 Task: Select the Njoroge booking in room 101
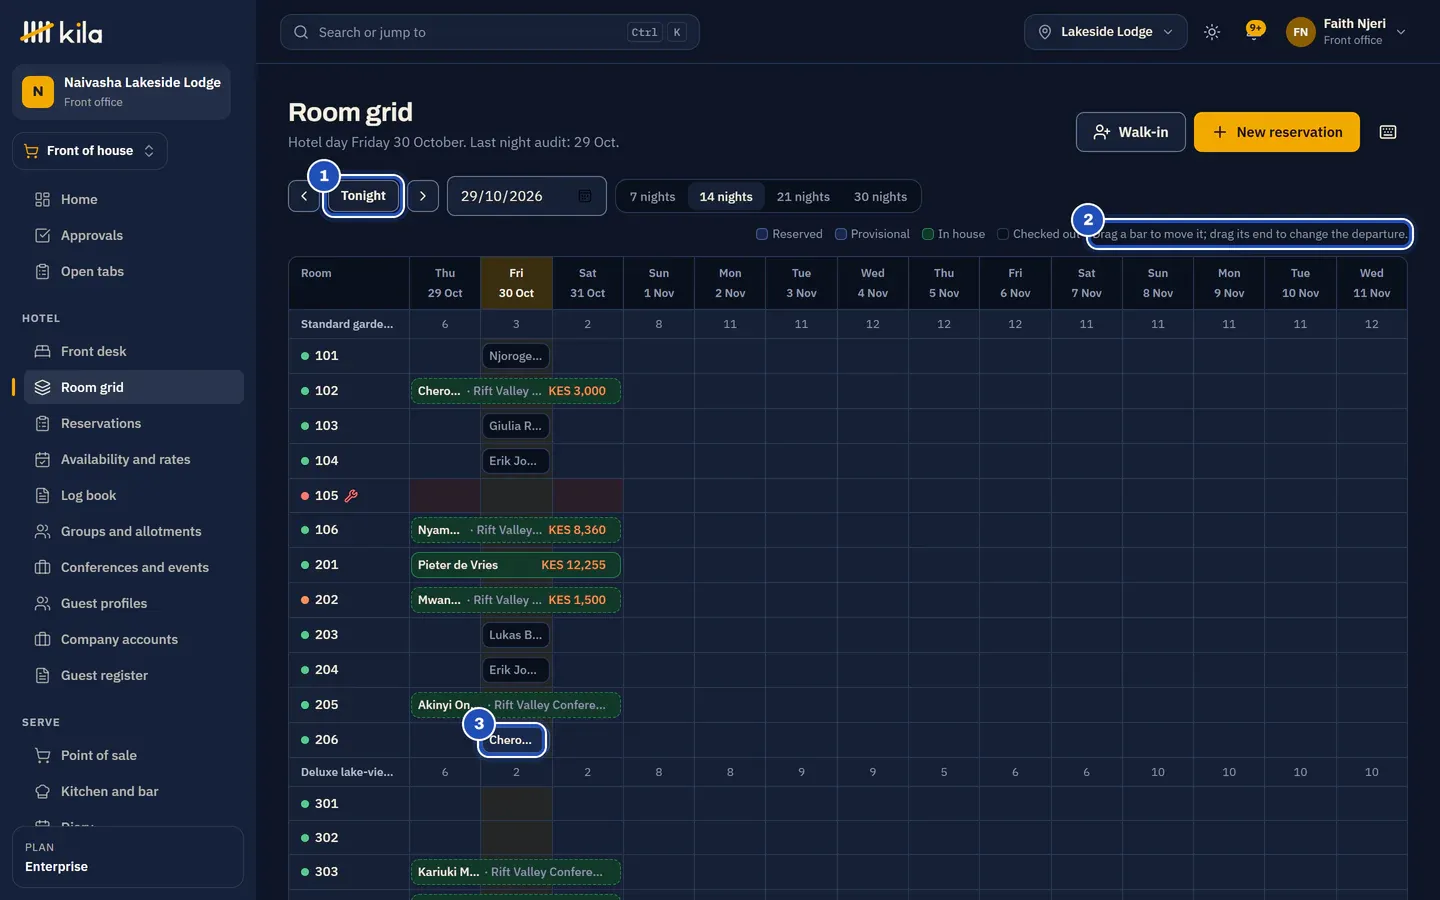[516, 356]
